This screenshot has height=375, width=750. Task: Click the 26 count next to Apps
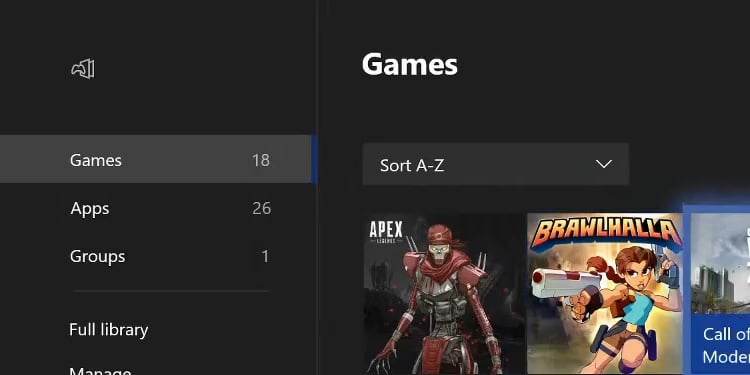[261, 209]
